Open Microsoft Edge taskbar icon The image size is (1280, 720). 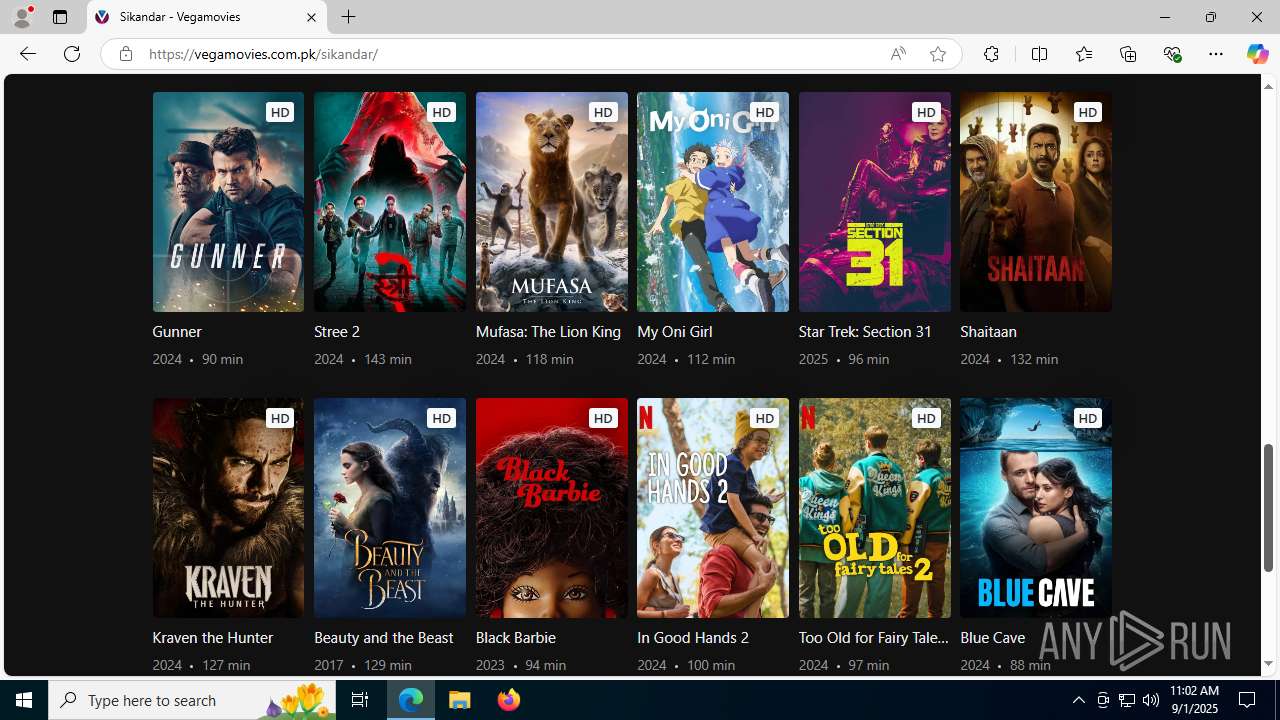411,700
